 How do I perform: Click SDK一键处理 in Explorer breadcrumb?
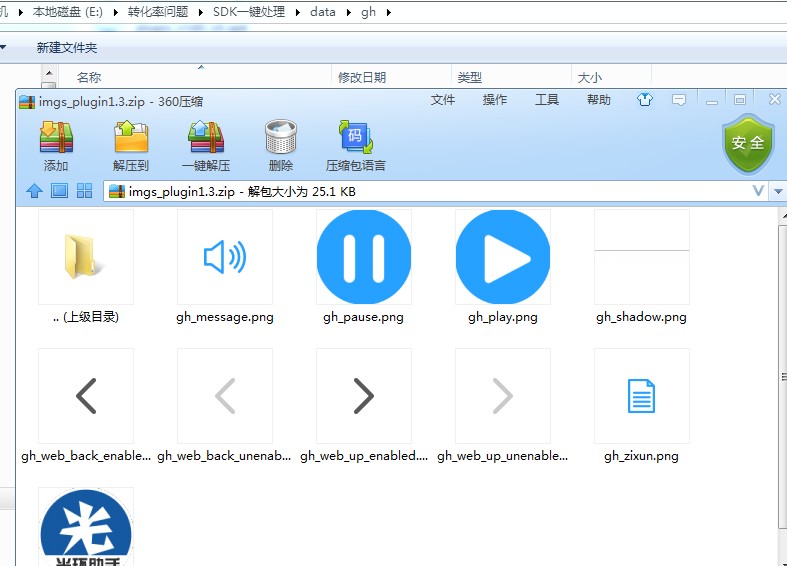coord(249,12)
